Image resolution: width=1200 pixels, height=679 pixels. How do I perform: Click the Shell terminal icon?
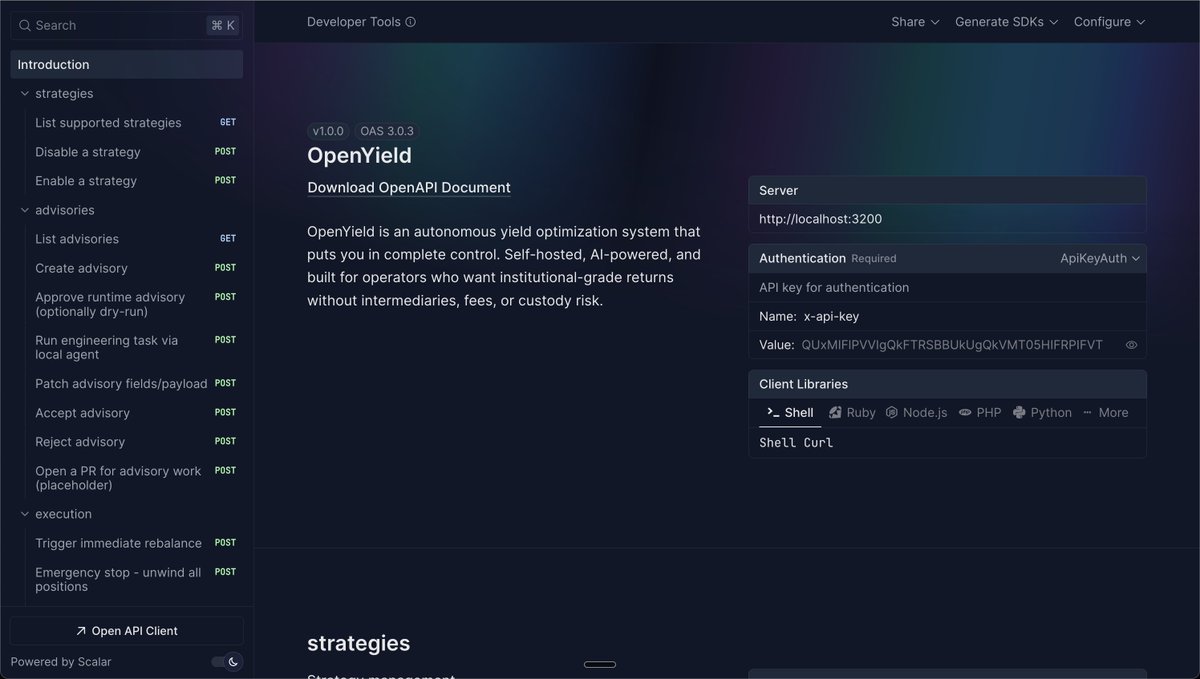(773, 412)
